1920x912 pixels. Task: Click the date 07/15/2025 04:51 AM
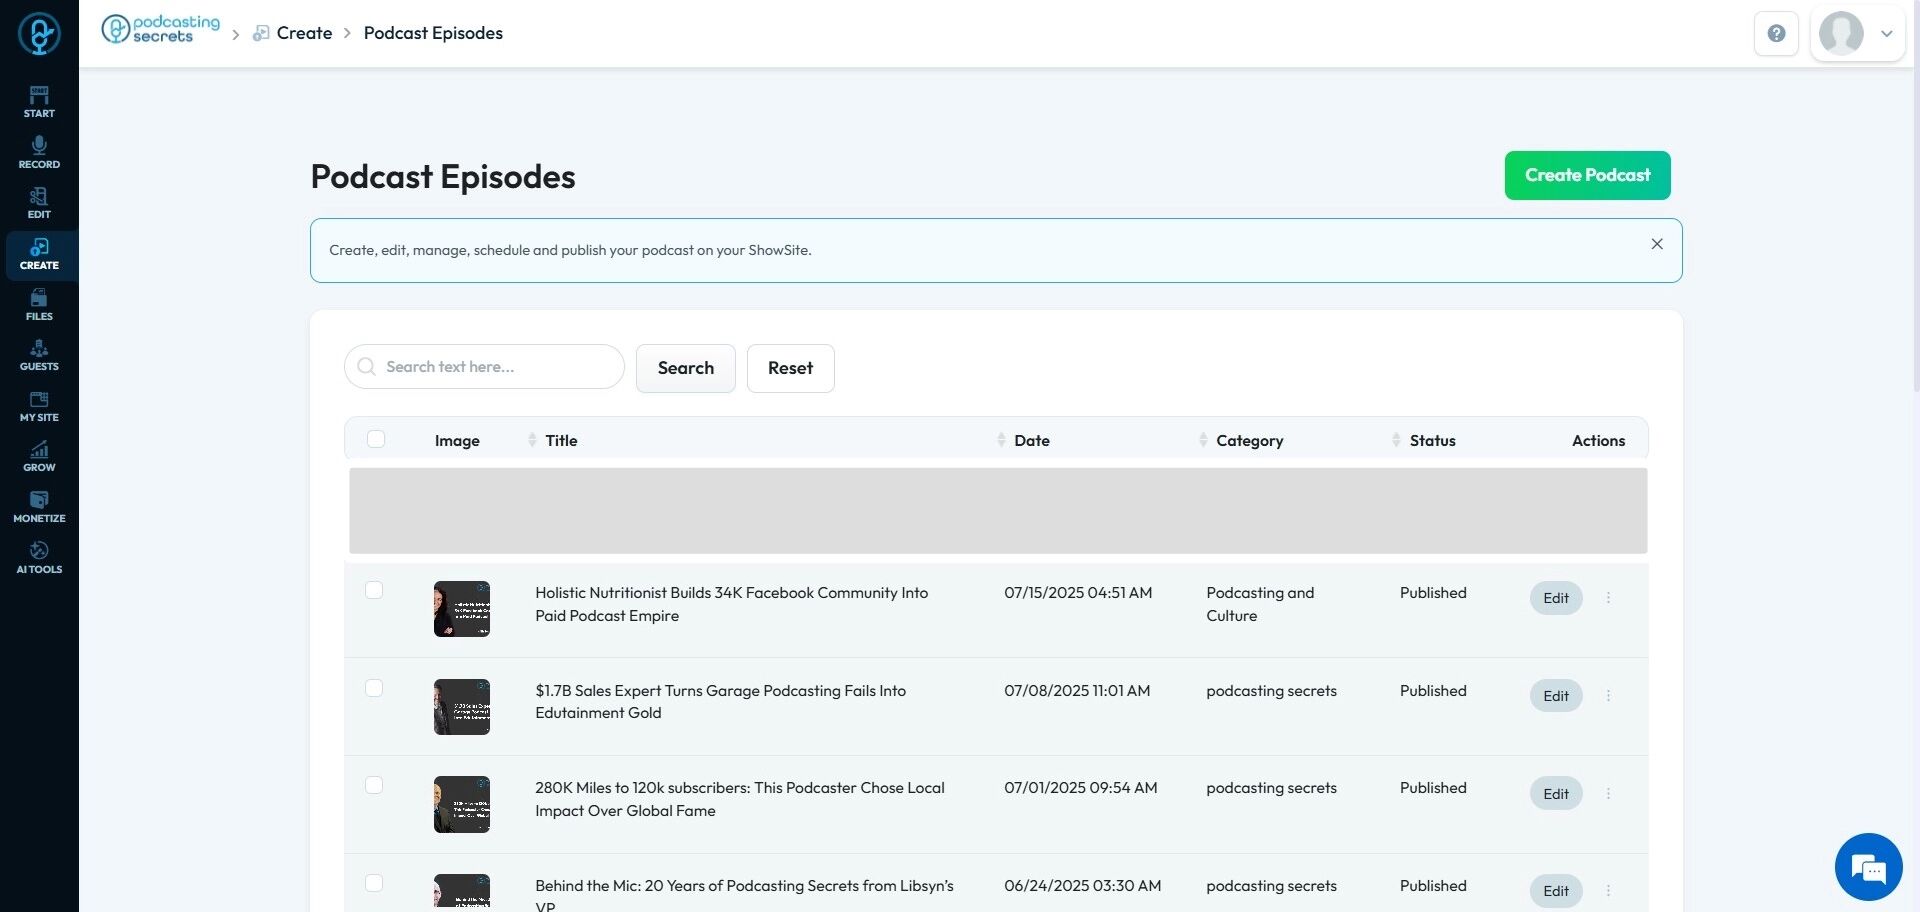click(x=1078, y=593)
